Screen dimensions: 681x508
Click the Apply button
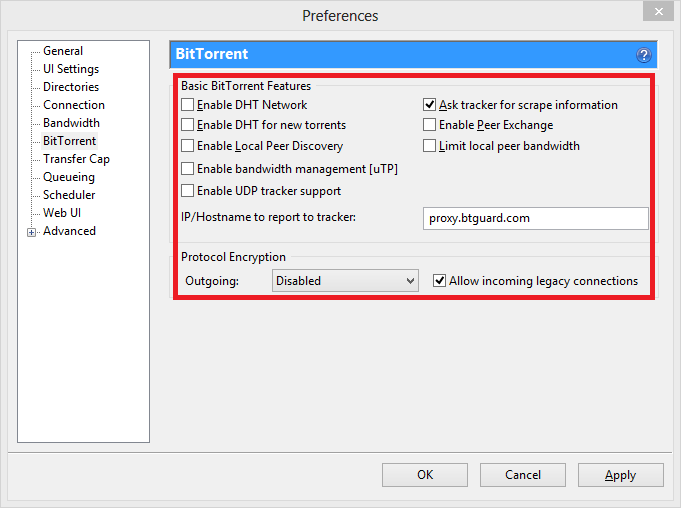click(620, 475)
